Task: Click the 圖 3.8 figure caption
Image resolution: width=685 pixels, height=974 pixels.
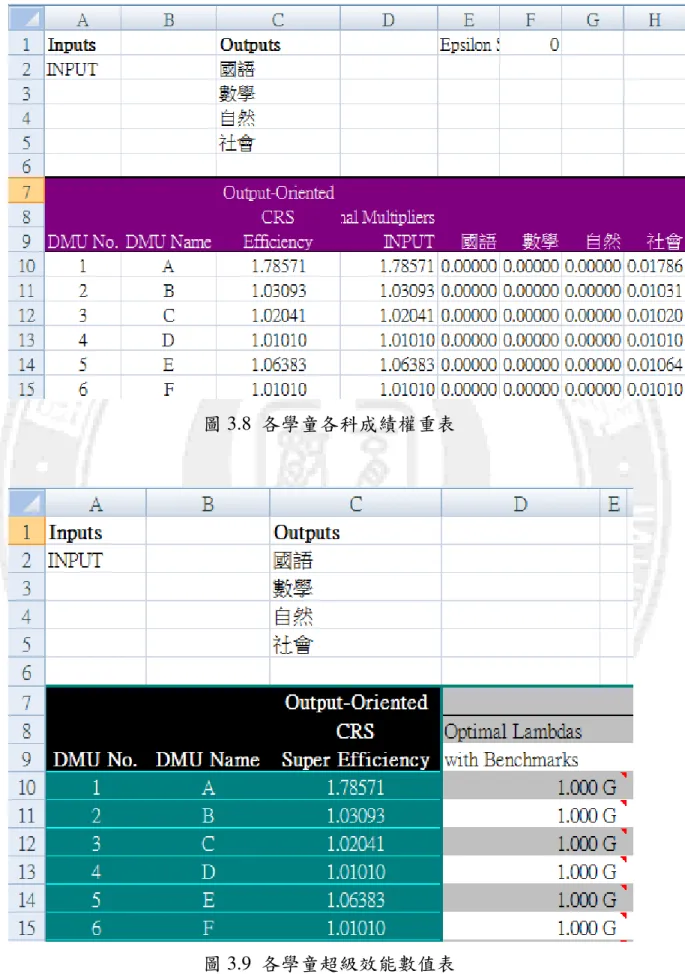Action: tap(329, 424)
